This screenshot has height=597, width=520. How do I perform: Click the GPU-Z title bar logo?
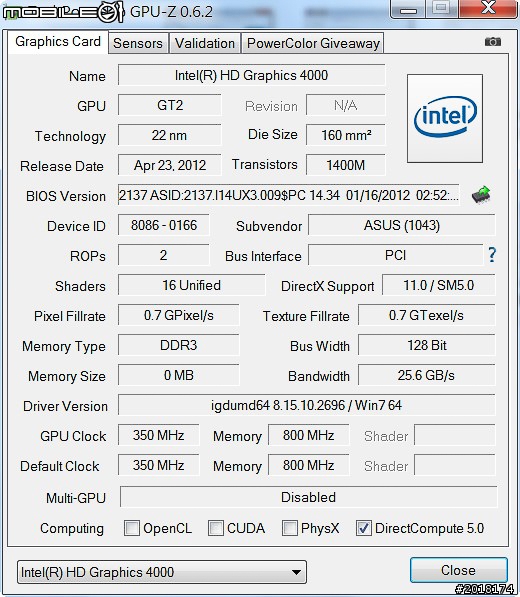coord(64,12)
